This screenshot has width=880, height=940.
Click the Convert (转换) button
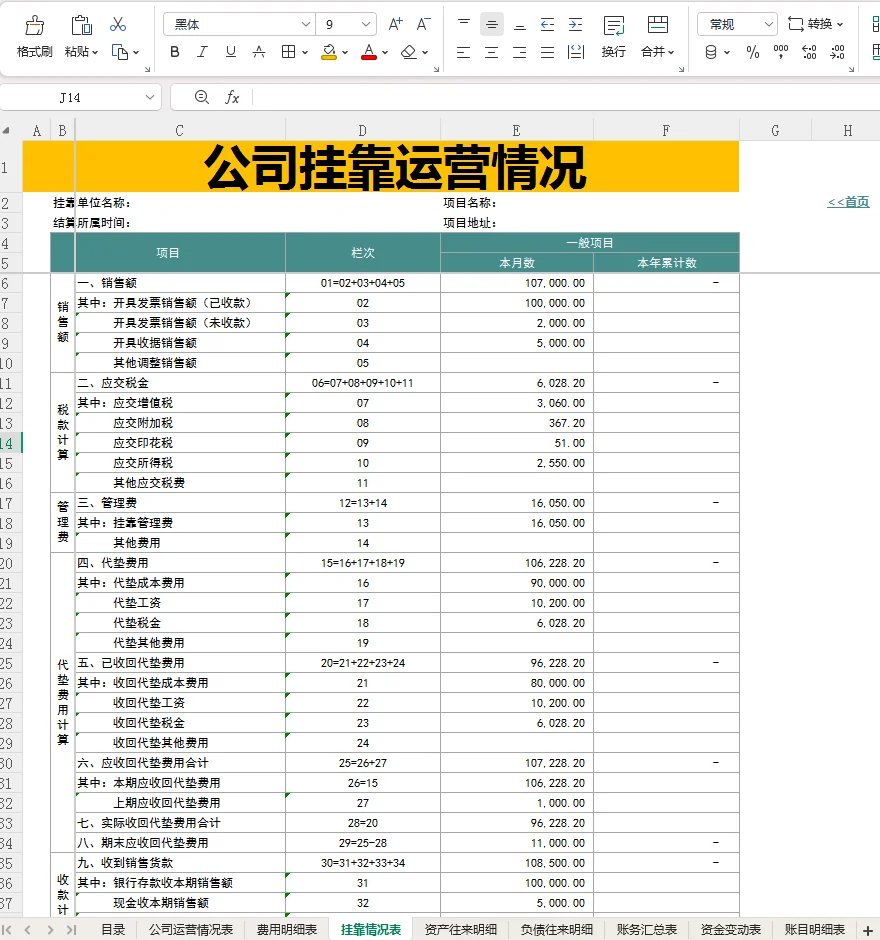[x=815, y=24]
